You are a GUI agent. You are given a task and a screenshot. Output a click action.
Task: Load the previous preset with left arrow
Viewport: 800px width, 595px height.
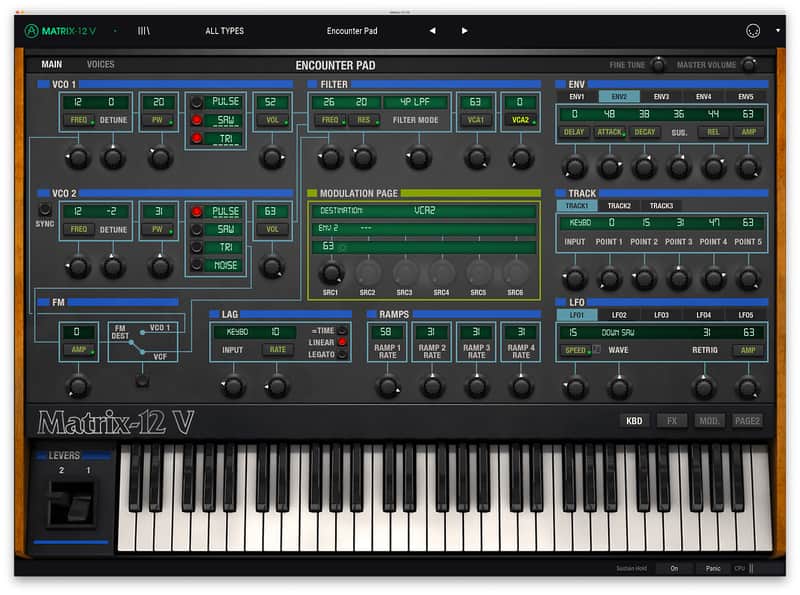tap(433, 31)
